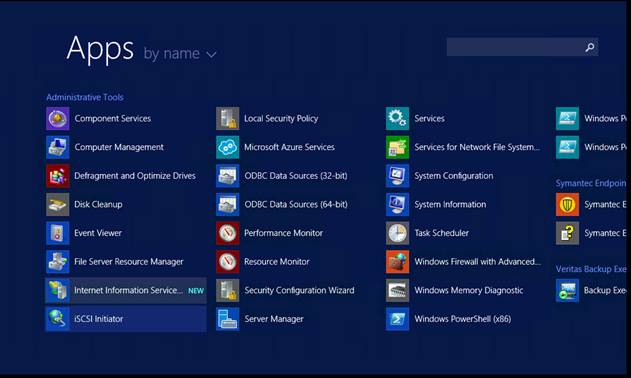Launch Computer Management via its icon

pyautogui.click(x=58, y=147)
